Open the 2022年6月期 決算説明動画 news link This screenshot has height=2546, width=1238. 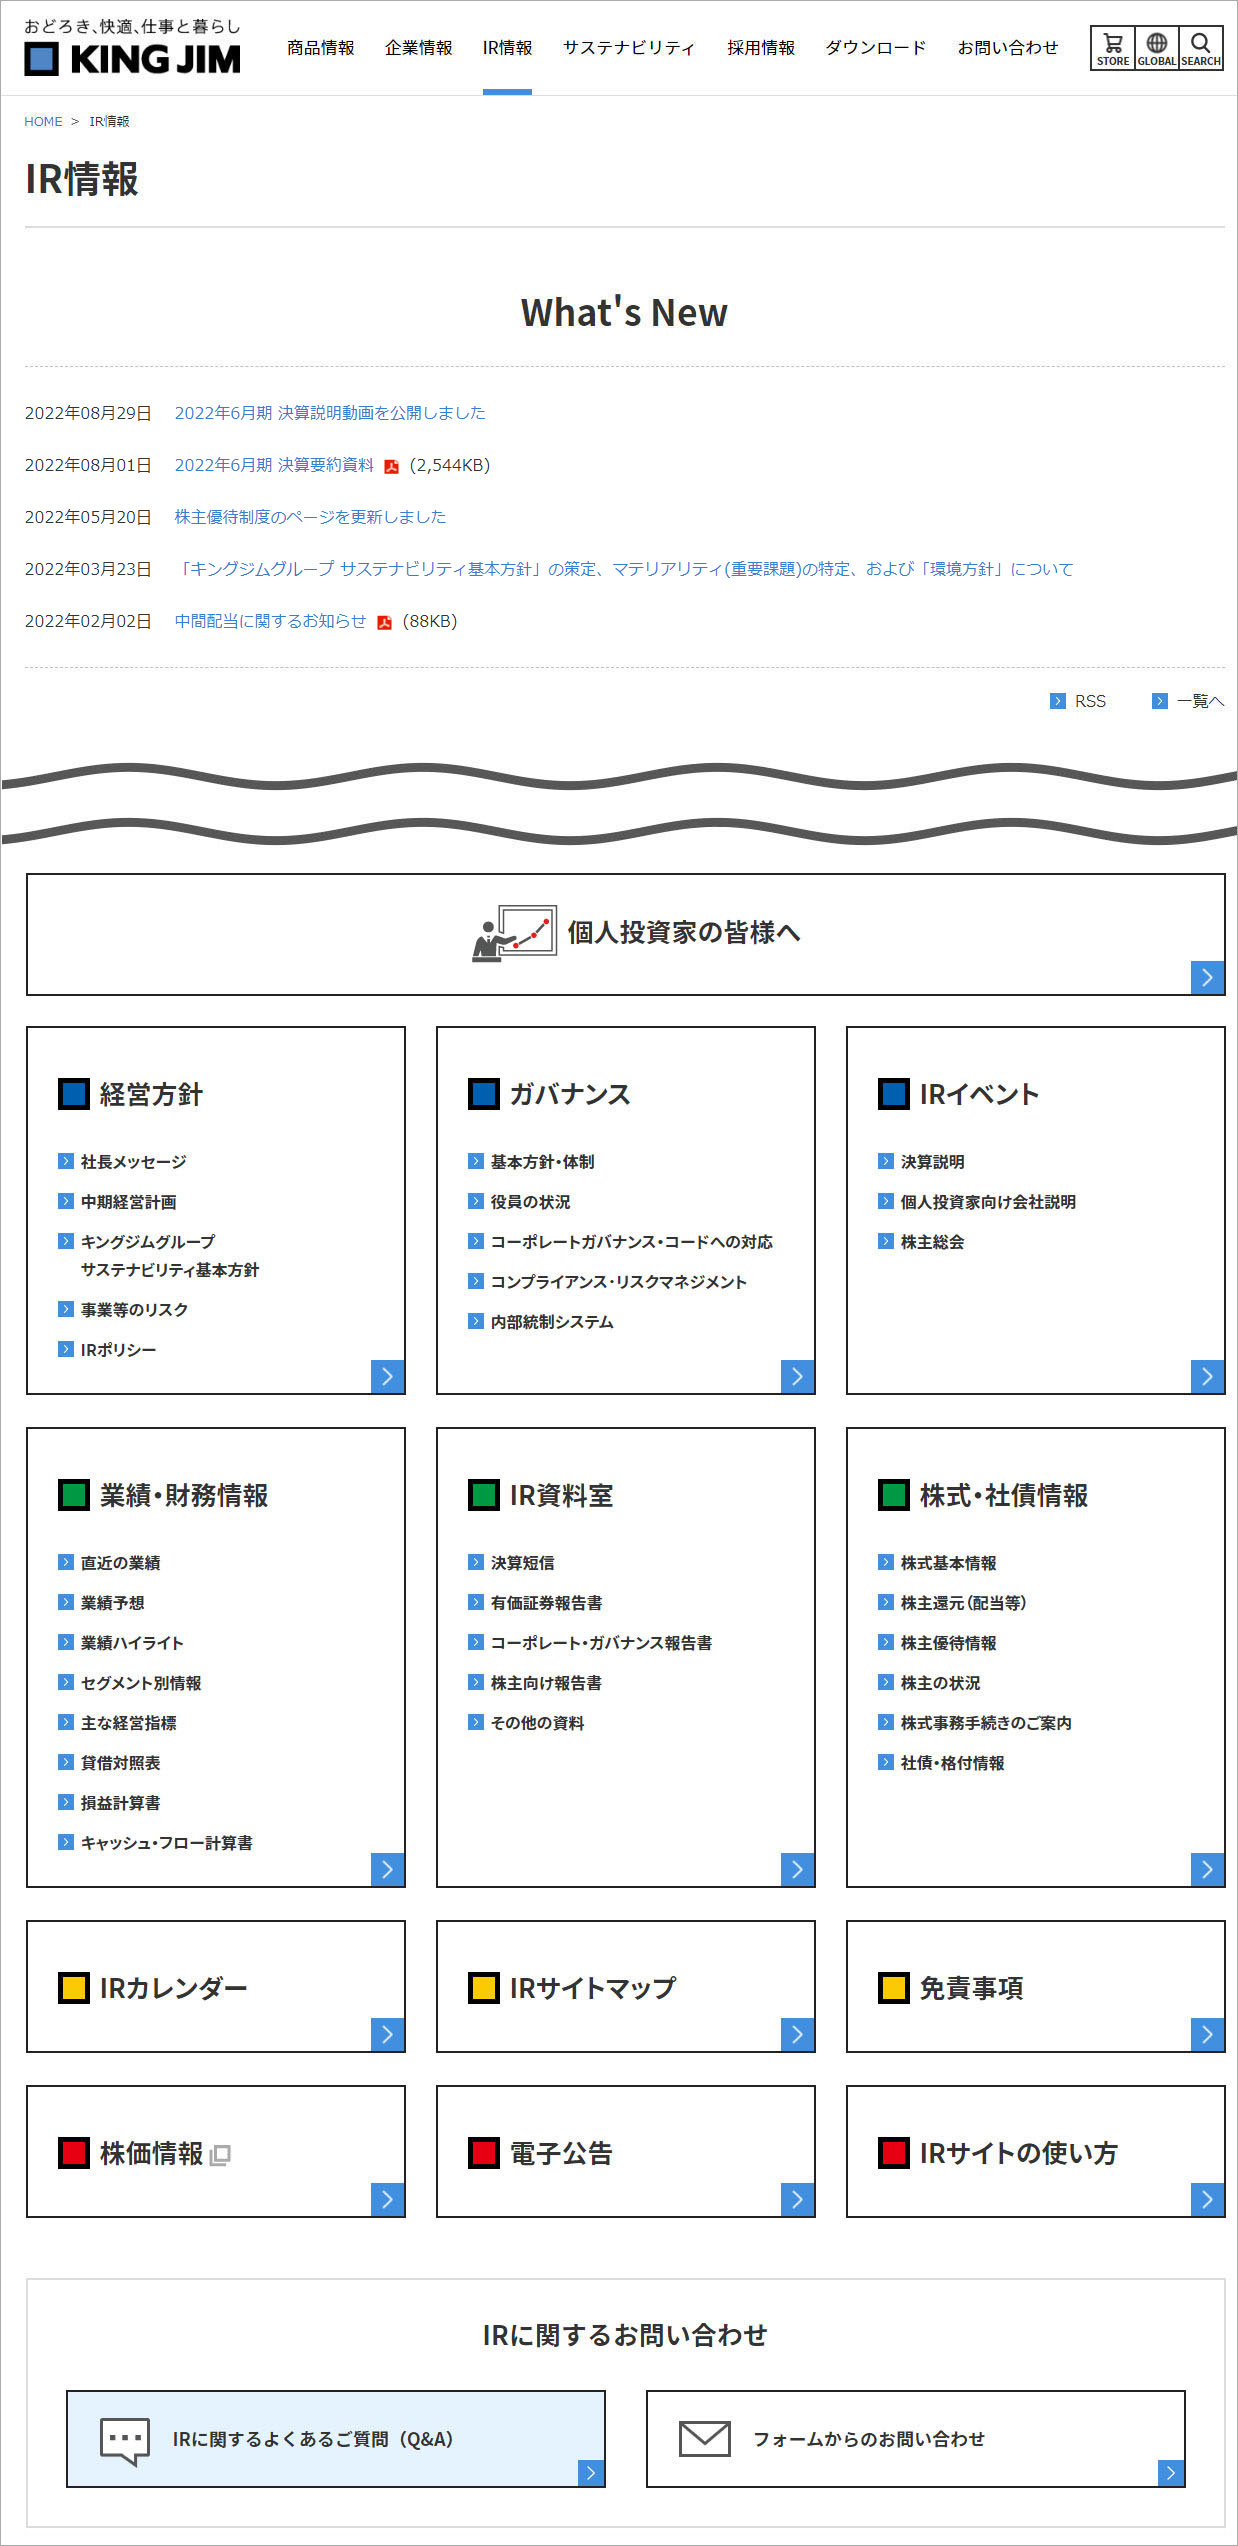[x=329, y=413]
